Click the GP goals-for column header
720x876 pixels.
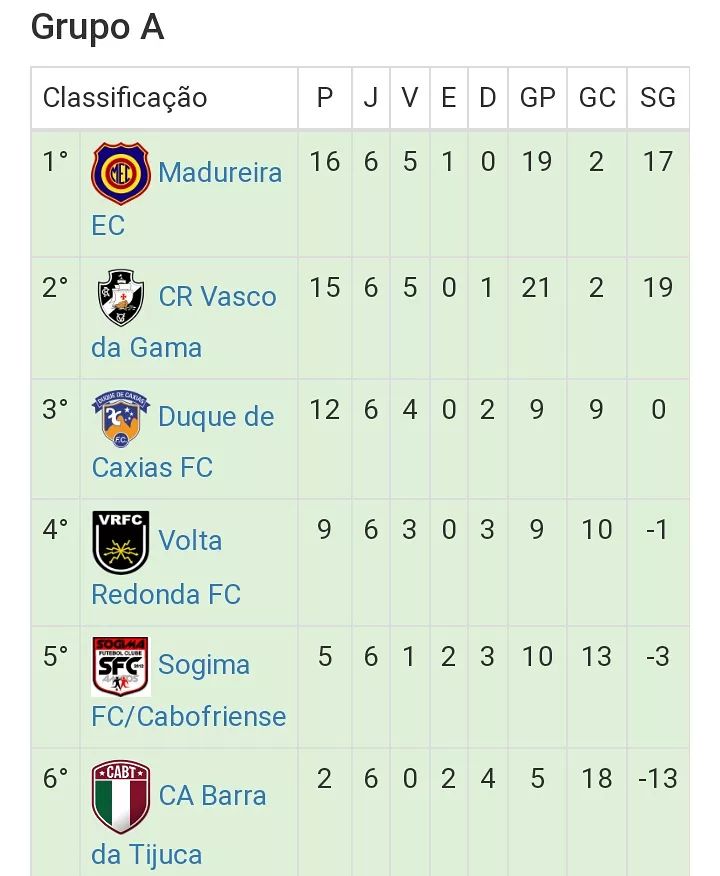pyautogui.click(x=537, y=97)
